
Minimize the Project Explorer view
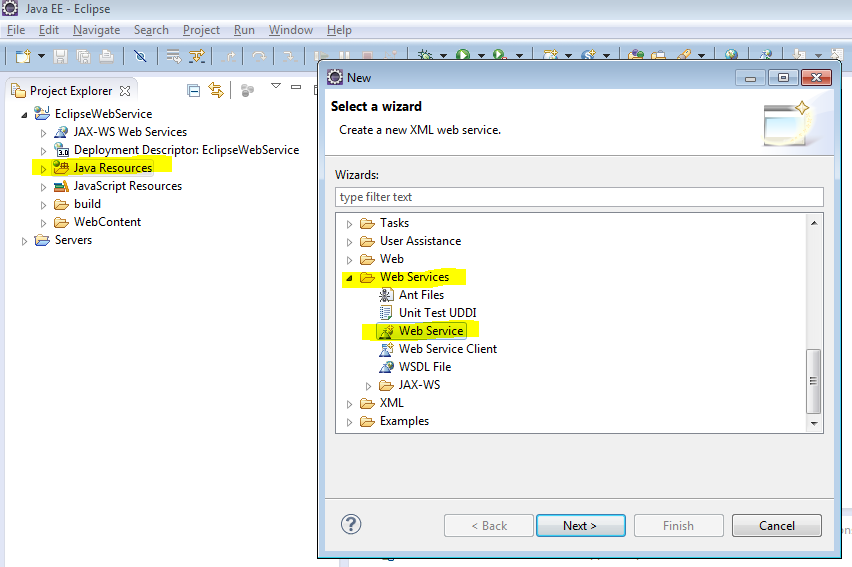tap(296, 87)
